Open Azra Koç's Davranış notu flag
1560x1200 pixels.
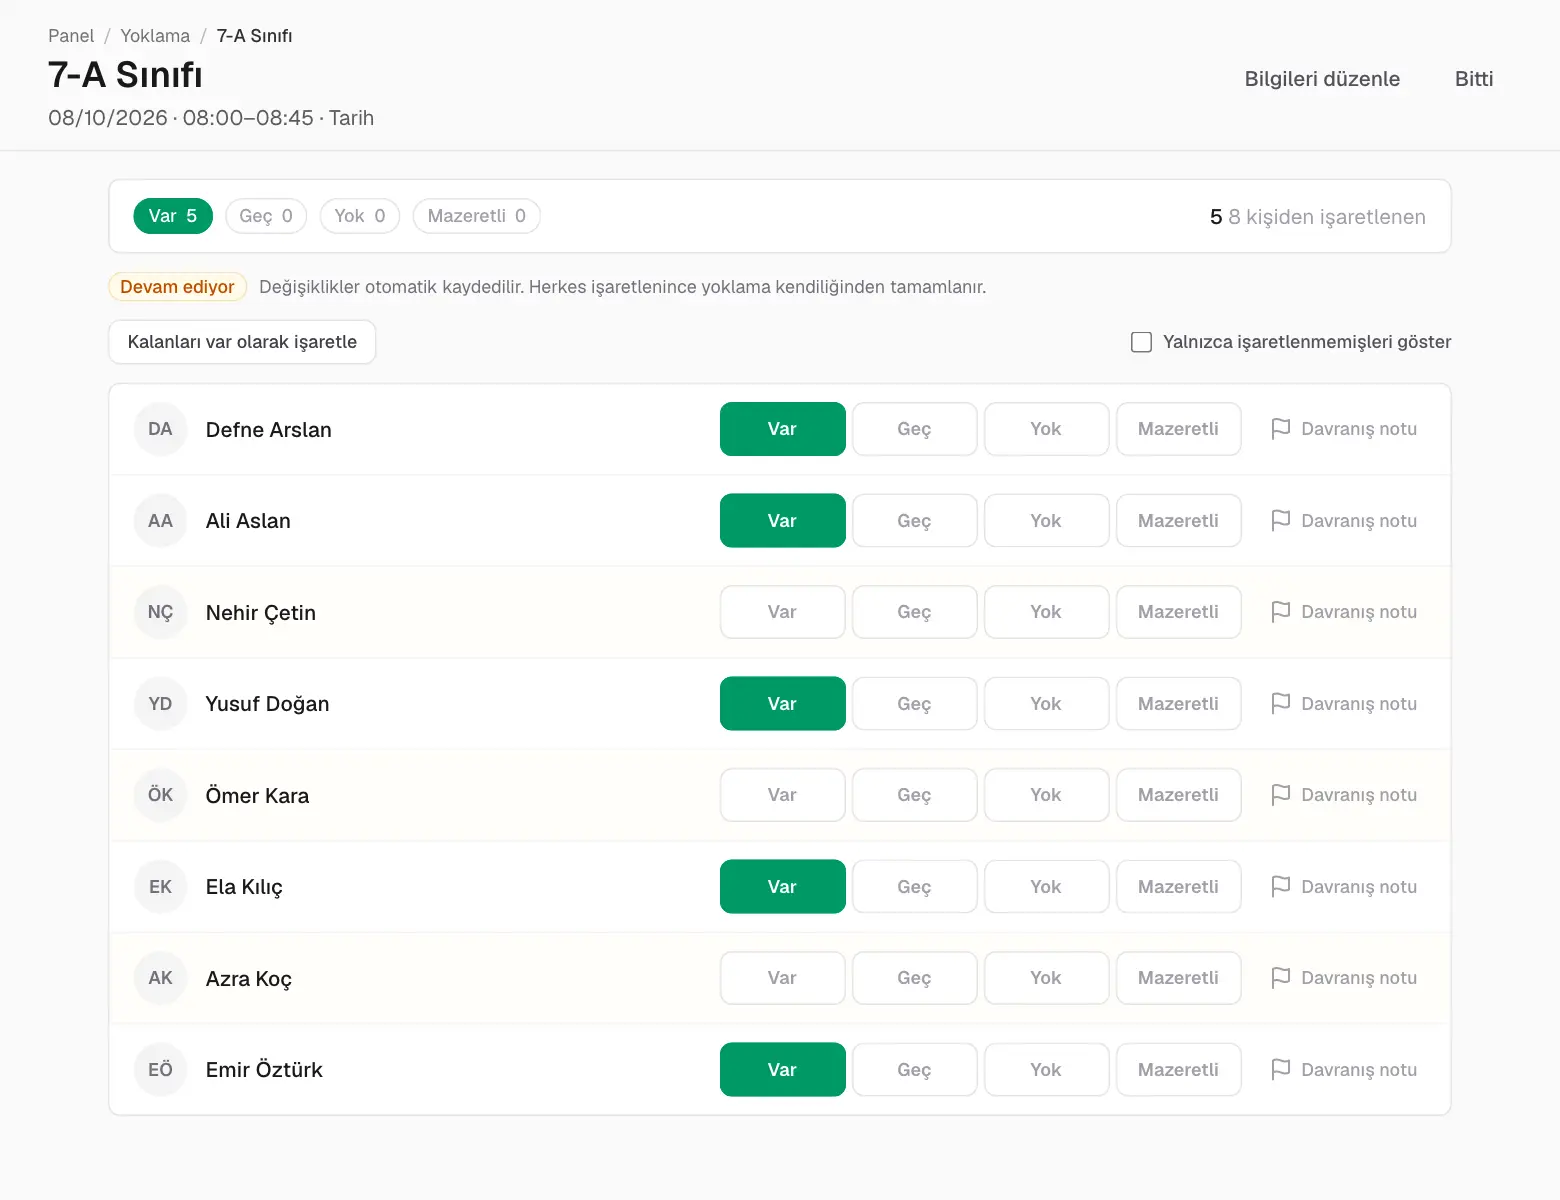(x=1343, y=978)
